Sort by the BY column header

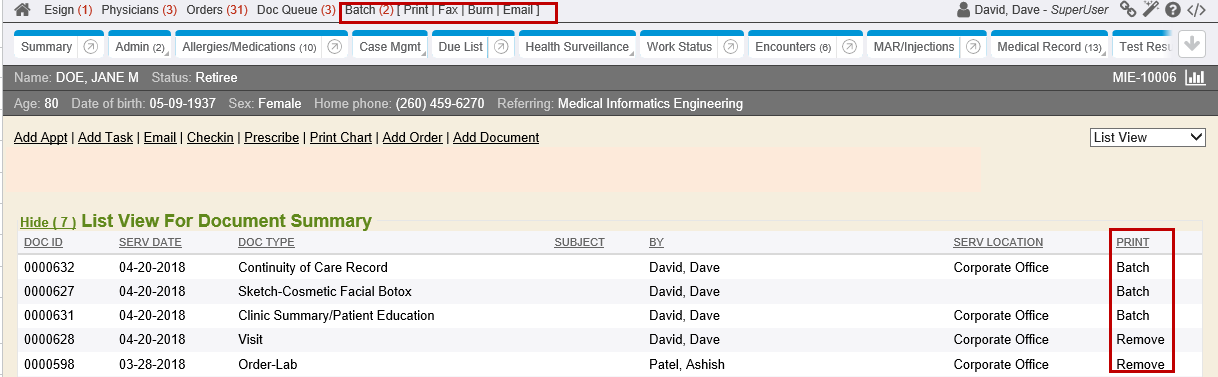click(656, 242)
